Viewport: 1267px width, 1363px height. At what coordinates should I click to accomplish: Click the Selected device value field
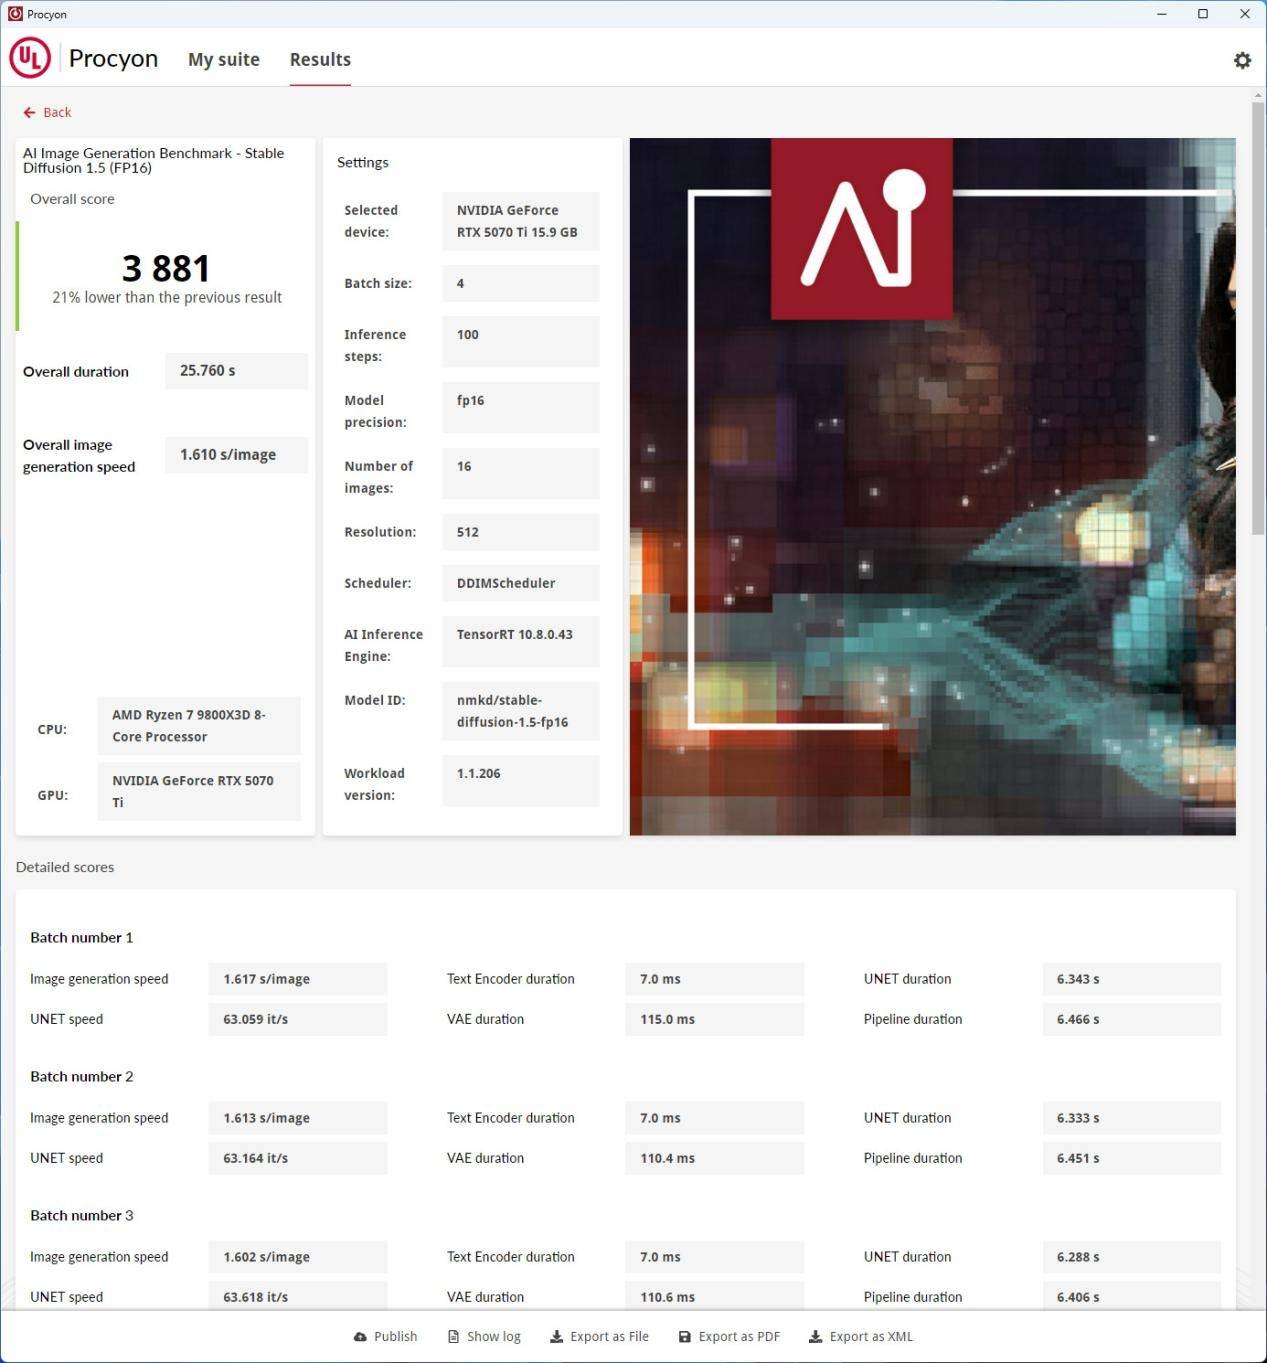[520, 221]
